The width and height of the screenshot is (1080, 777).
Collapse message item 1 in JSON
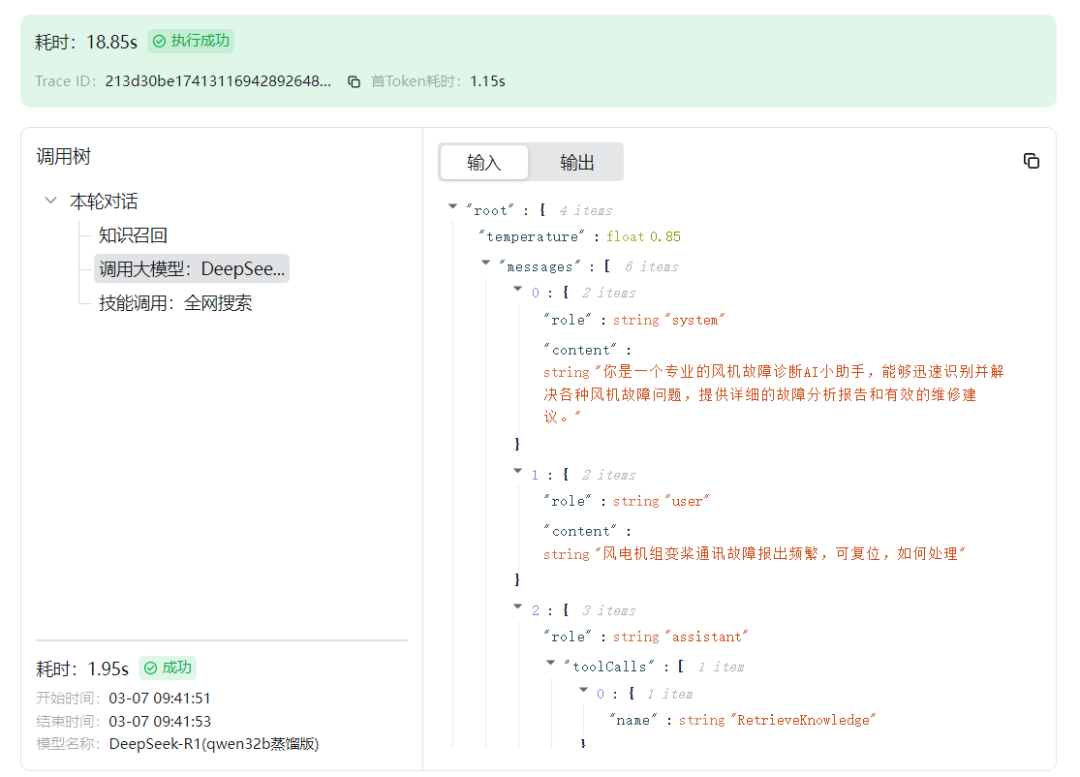tap(518, 472)
